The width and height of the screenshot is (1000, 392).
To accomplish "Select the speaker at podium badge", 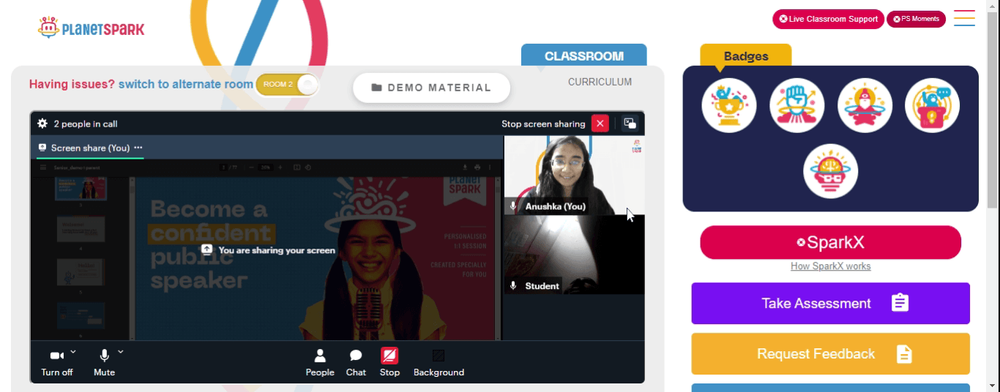I will 932,105.
